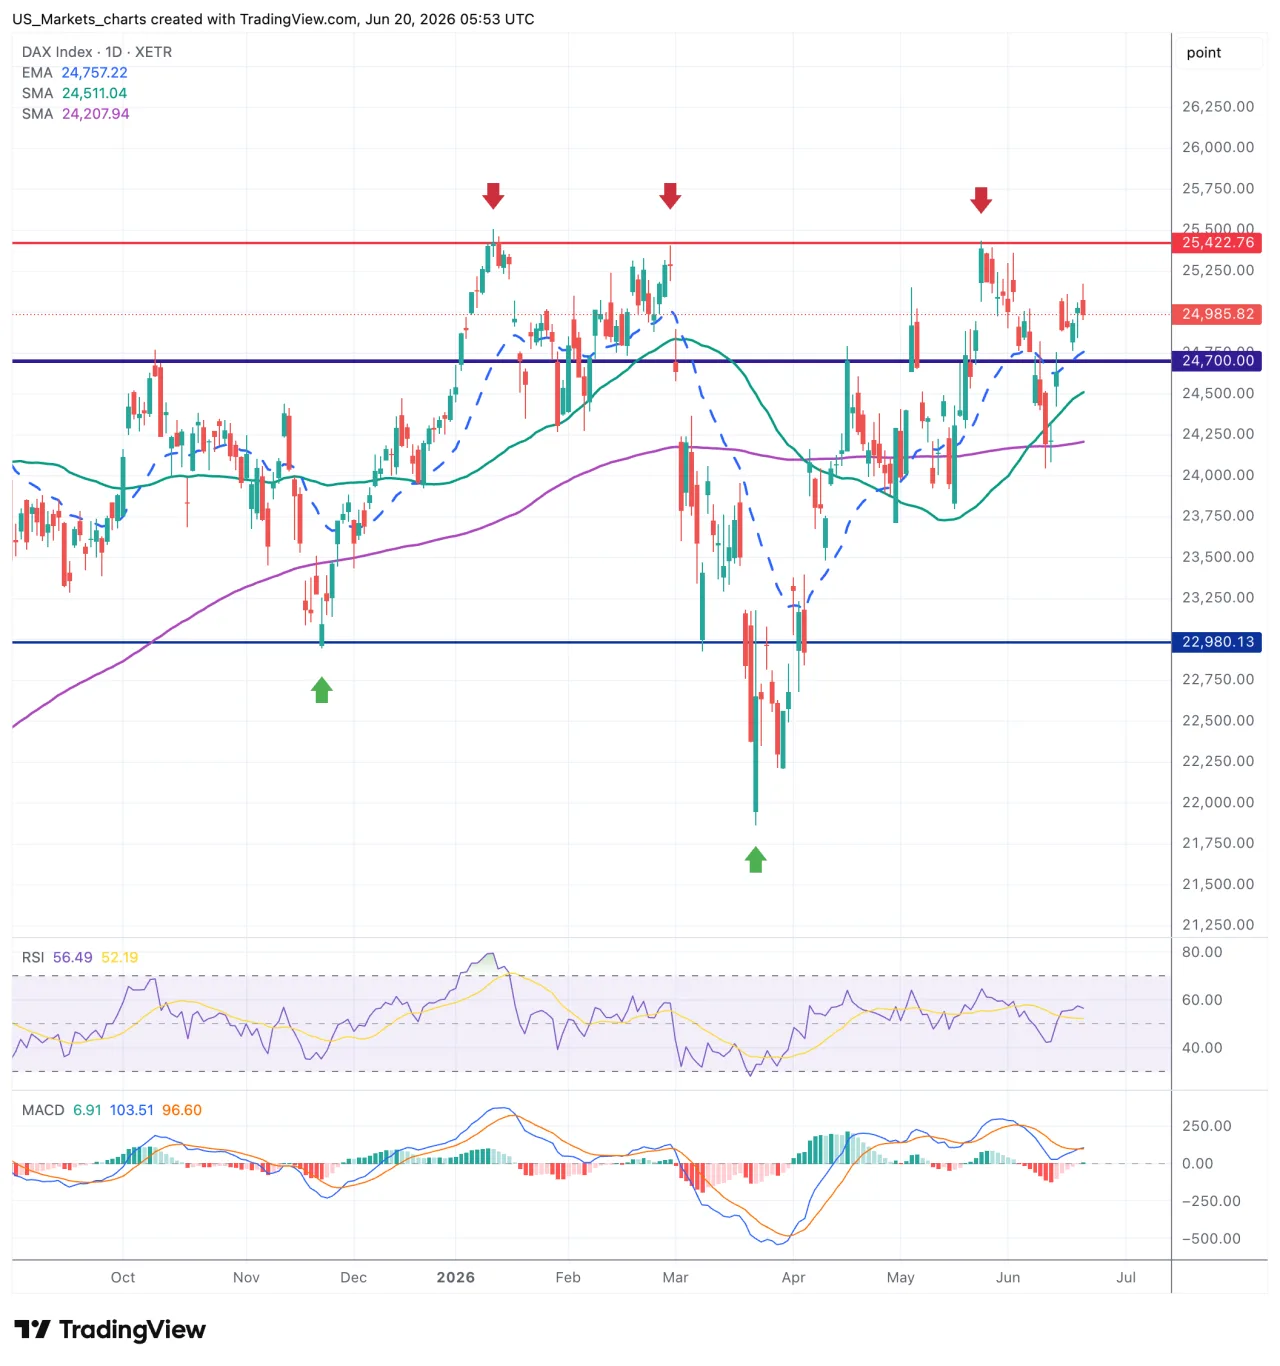Click the "point" label above the price axis

coord(1204,53)
